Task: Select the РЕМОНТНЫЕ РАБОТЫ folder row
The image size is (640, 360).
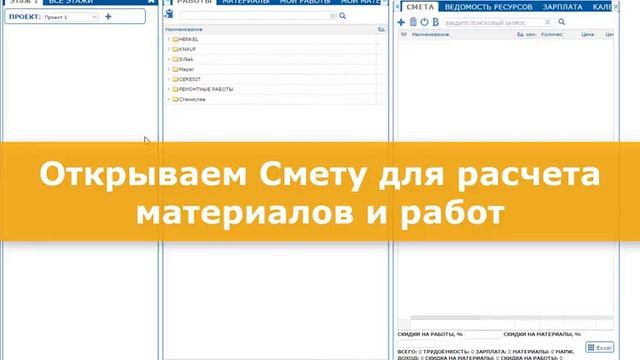Action: pyautogui.click(x=274, y=89)
